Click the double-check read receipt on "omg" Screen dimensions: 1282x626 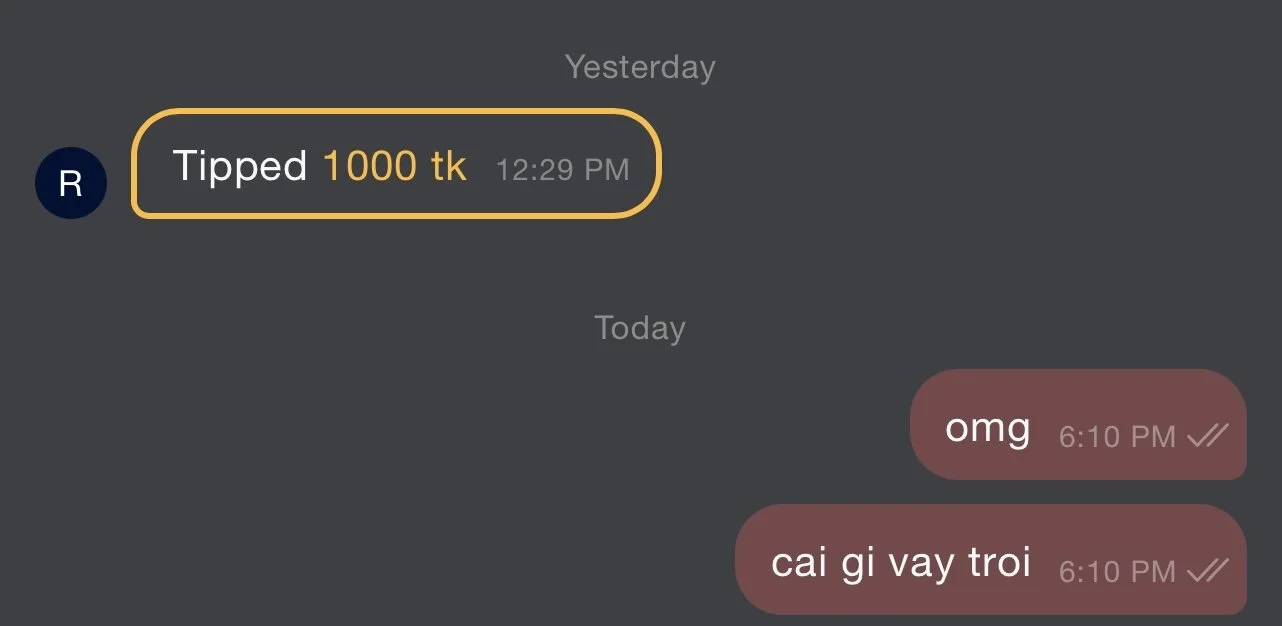[x=1207, y=436]
